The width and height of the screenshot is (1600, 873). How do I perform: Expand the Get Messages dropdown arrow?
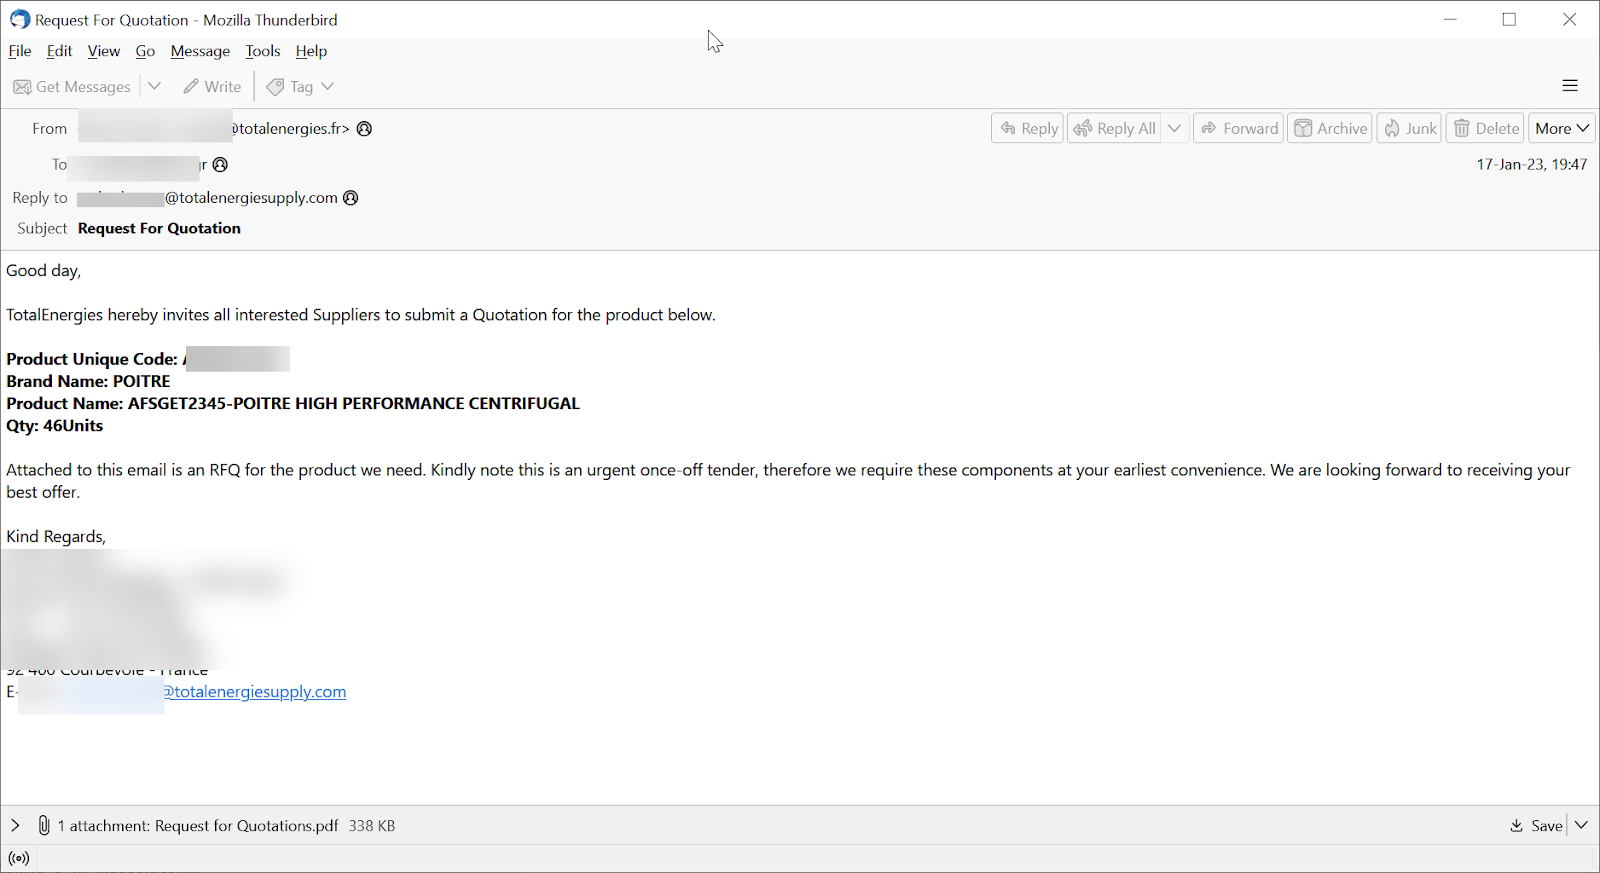(x=154, y=87)
